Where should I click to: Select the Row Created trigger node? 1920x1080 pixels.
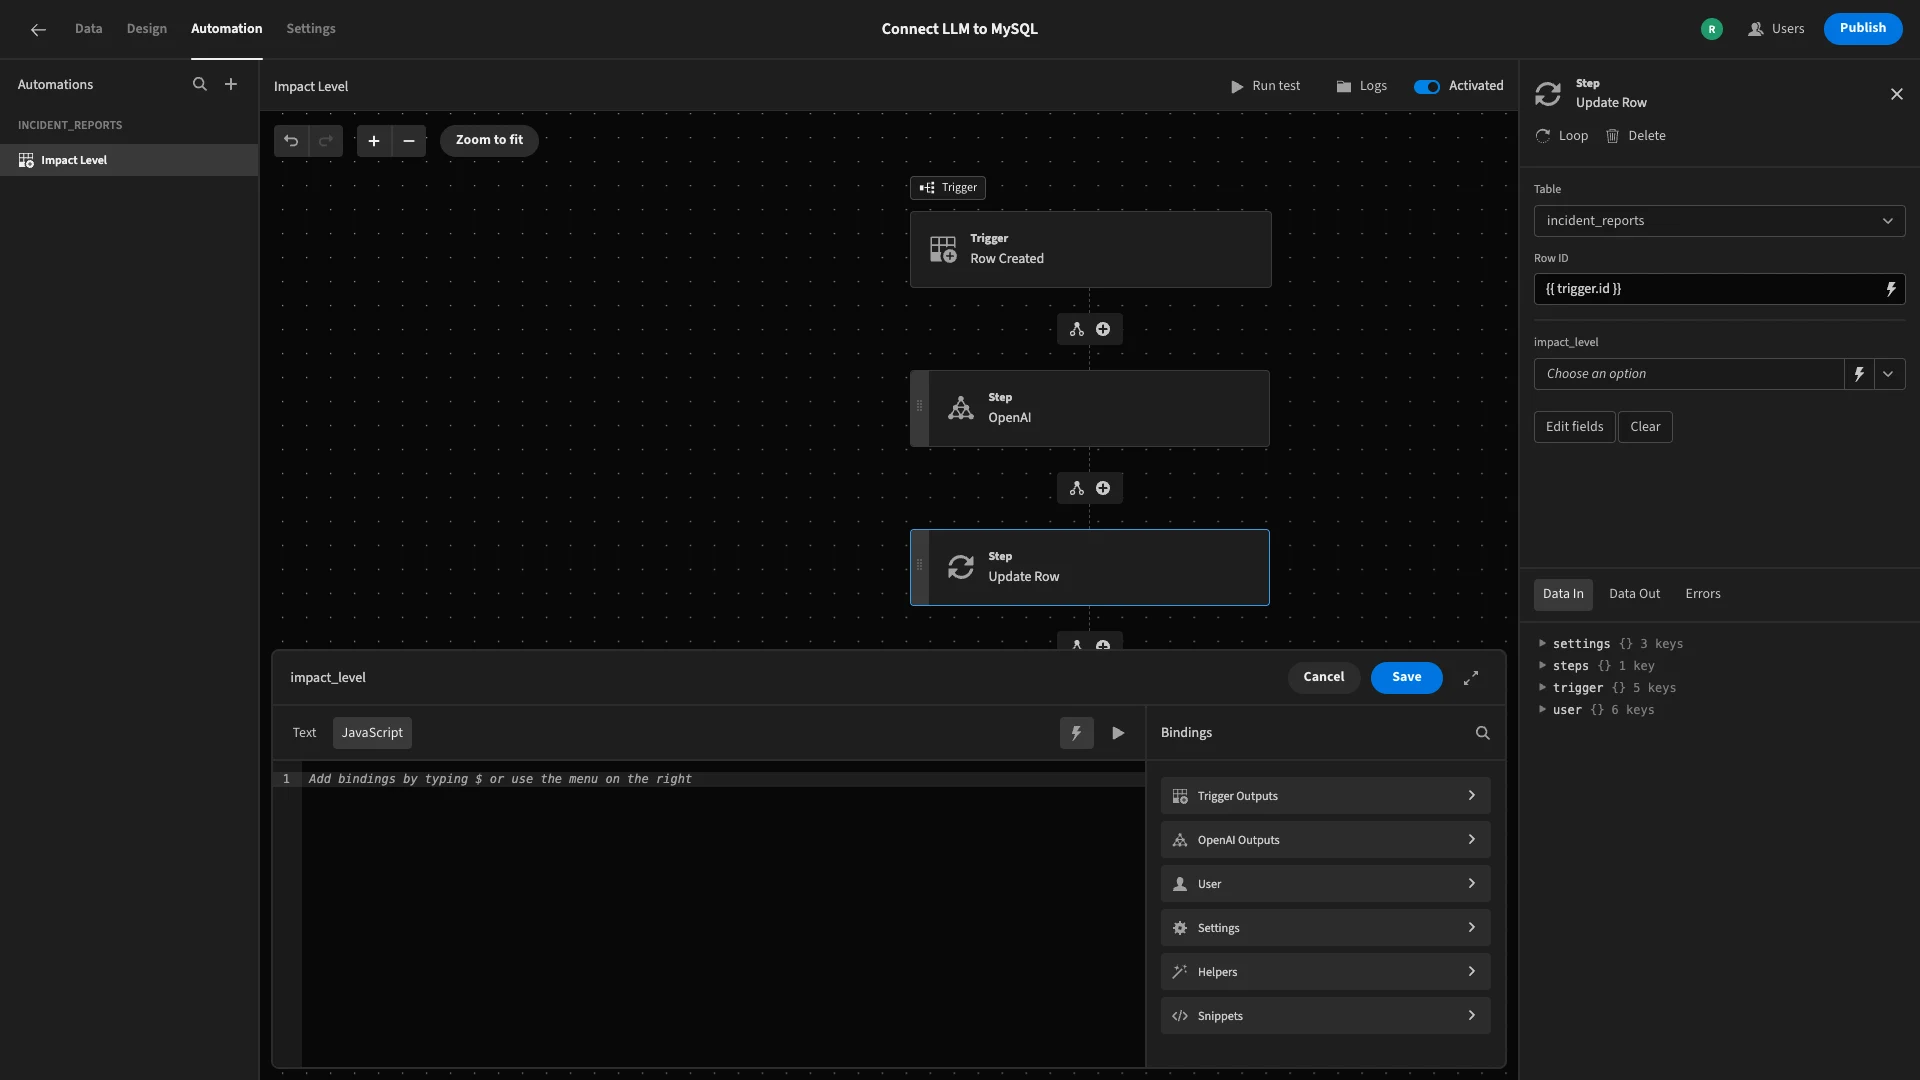[1090, 249]
